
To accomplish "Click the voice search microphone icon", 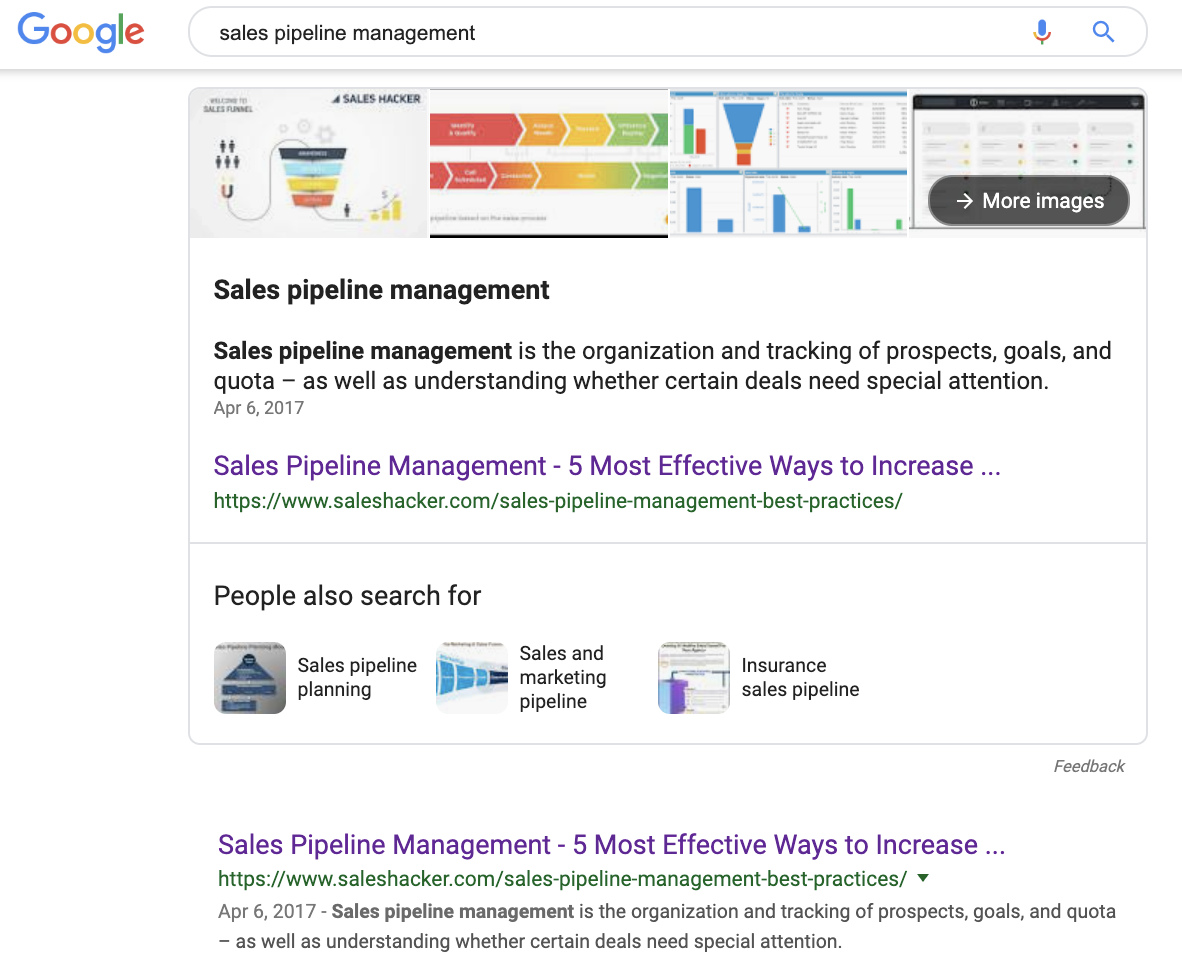I will point(1042,33).
